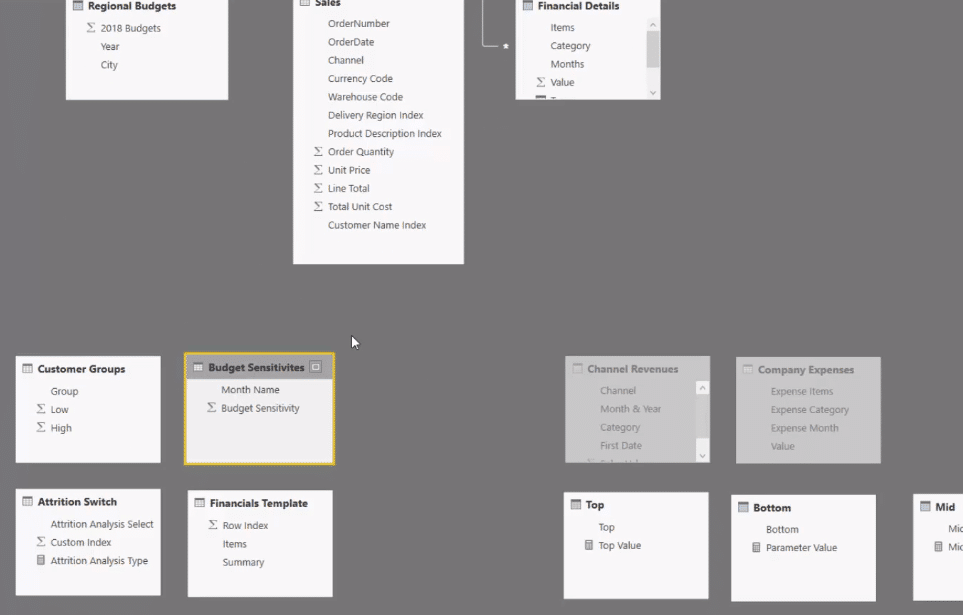Click the sigma icon beside High

(x=41, y=427)
